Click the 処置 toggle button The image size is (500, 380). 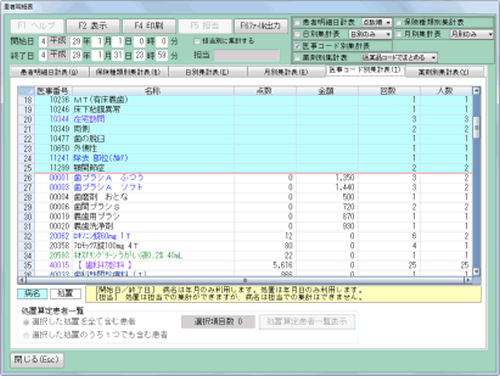[x=65, y=294]
